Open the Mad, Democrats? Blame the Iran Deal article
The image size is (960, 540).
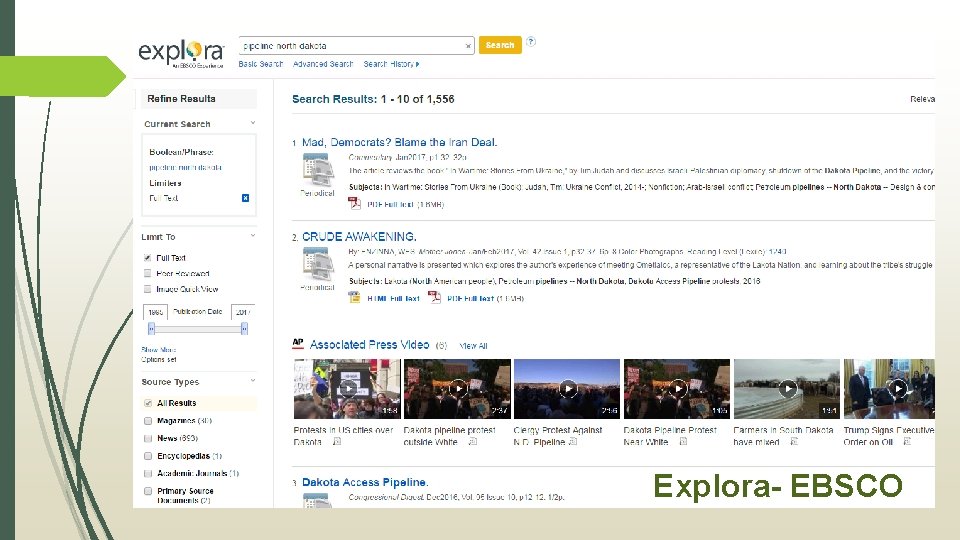click(399, 142)
